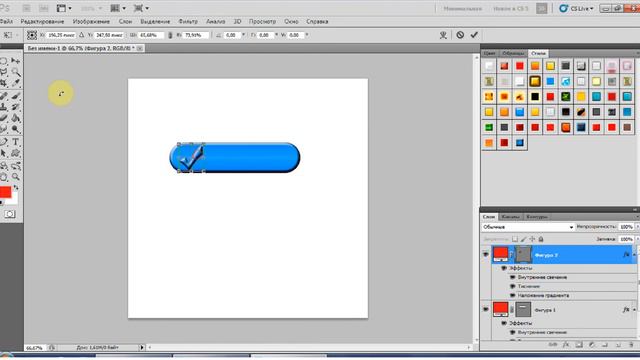
Task: Select the Path Selection arrow tool
Action: 4,153
